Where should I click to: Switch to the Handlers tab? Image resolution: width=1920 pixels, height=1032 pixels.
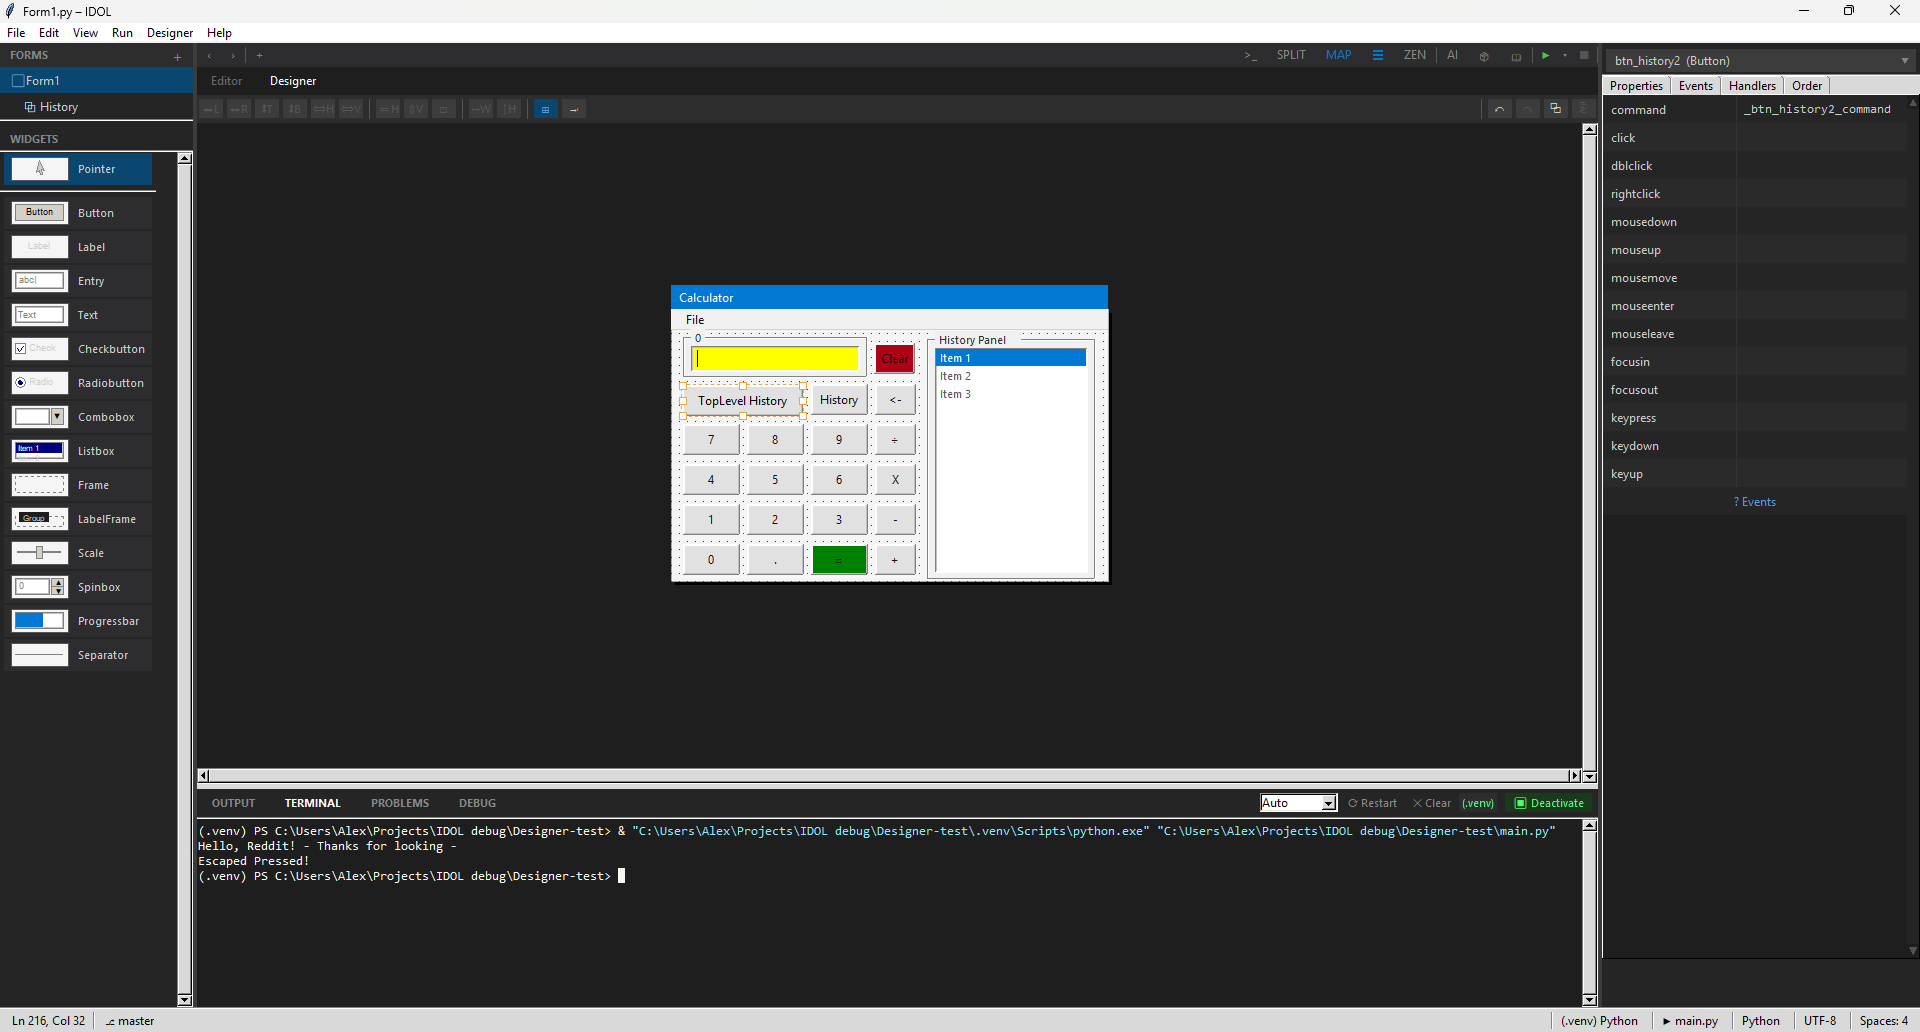(1752, 86)
